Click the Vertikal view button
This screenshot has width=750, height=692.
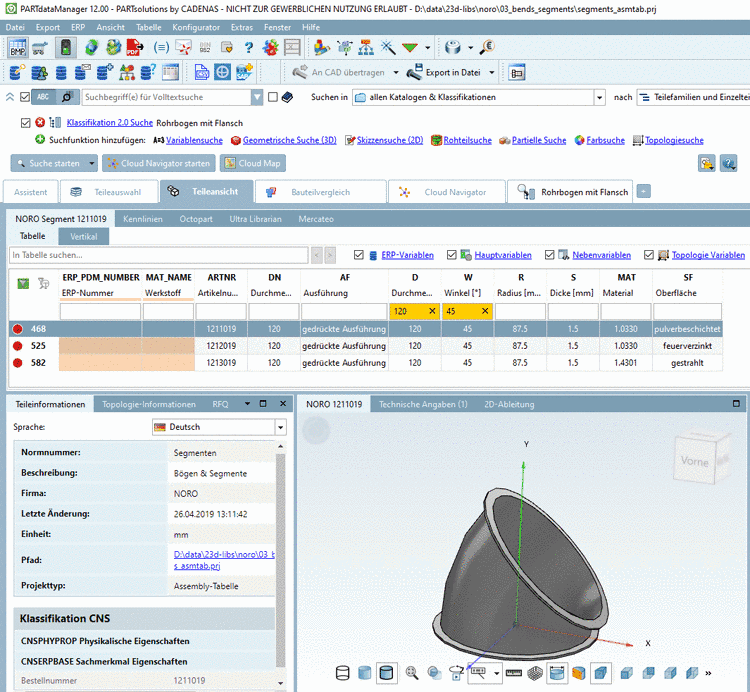84,236
